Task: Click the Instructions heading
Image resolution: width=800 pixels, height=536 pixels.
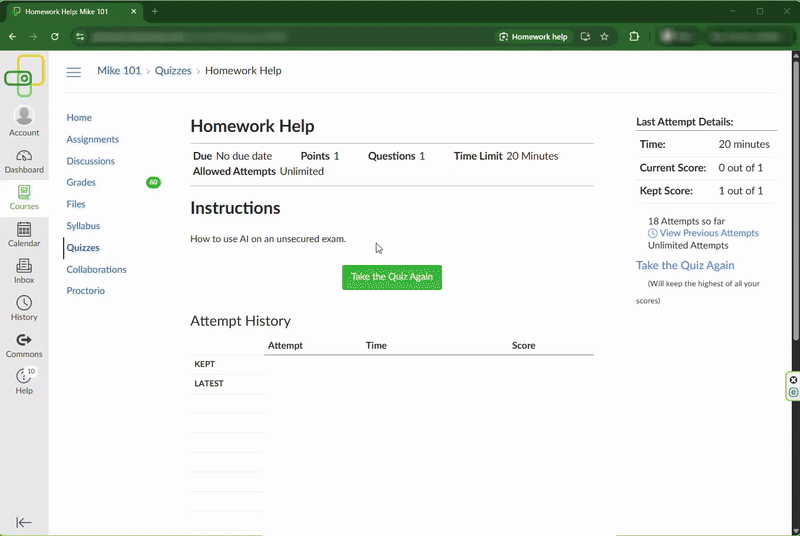Action: (x=235, y=208)
